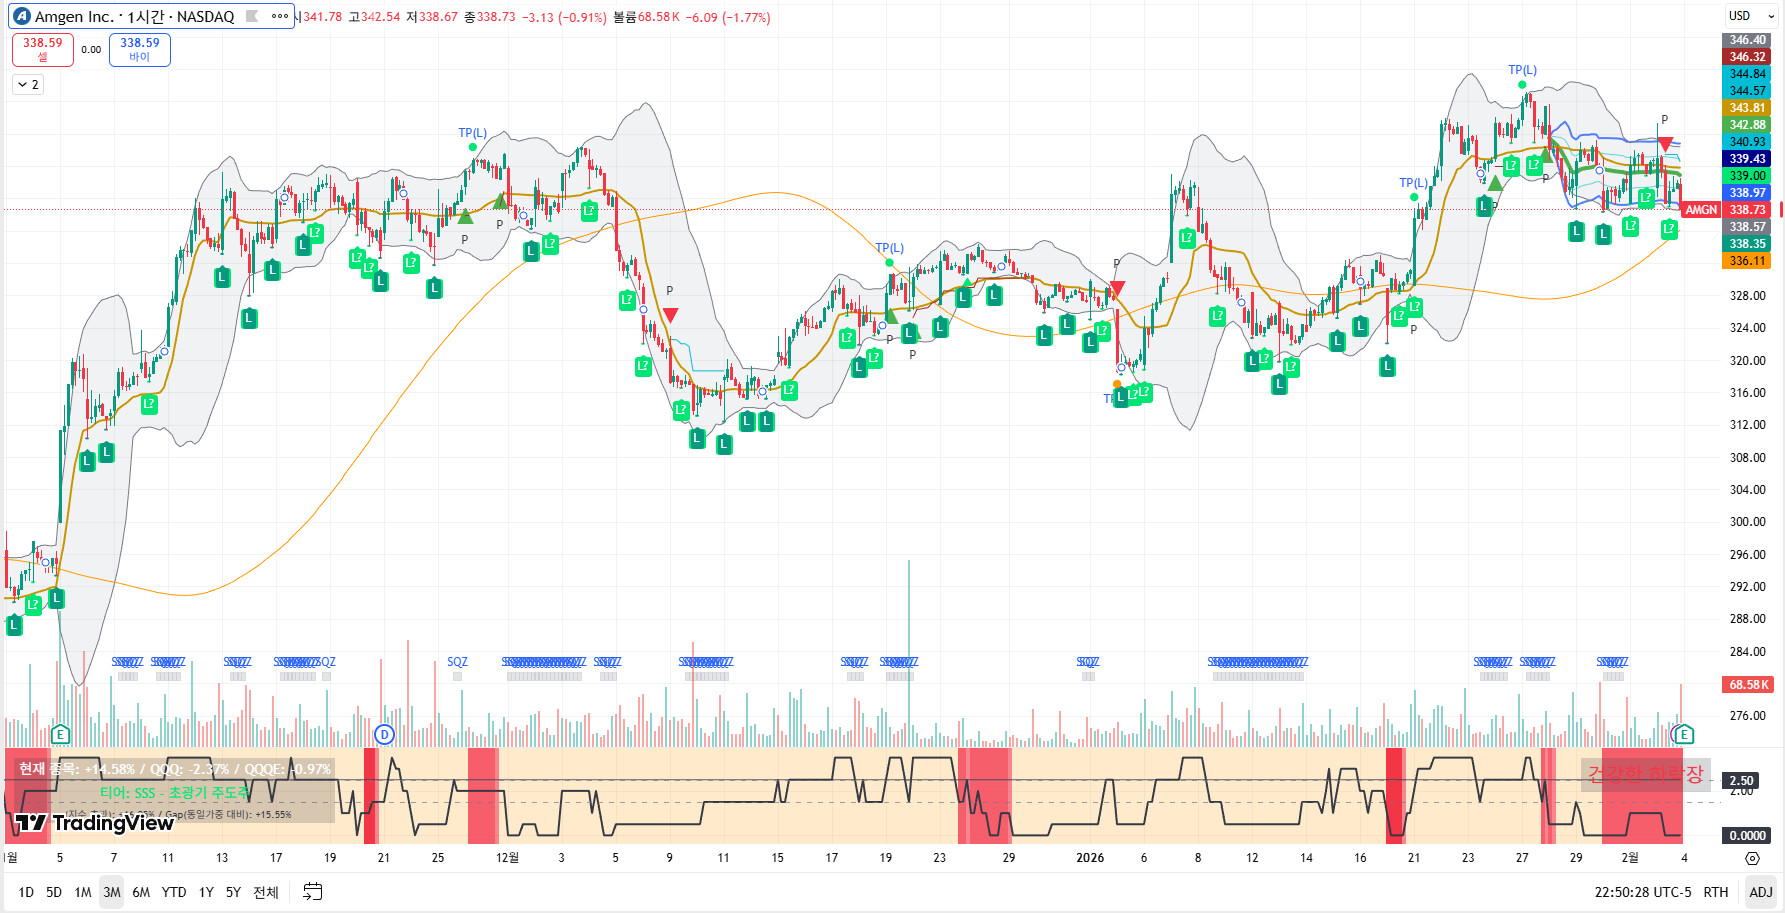Select the 1M date range
This screenshot has width=1785, height=913.
(x=83, y=892)
